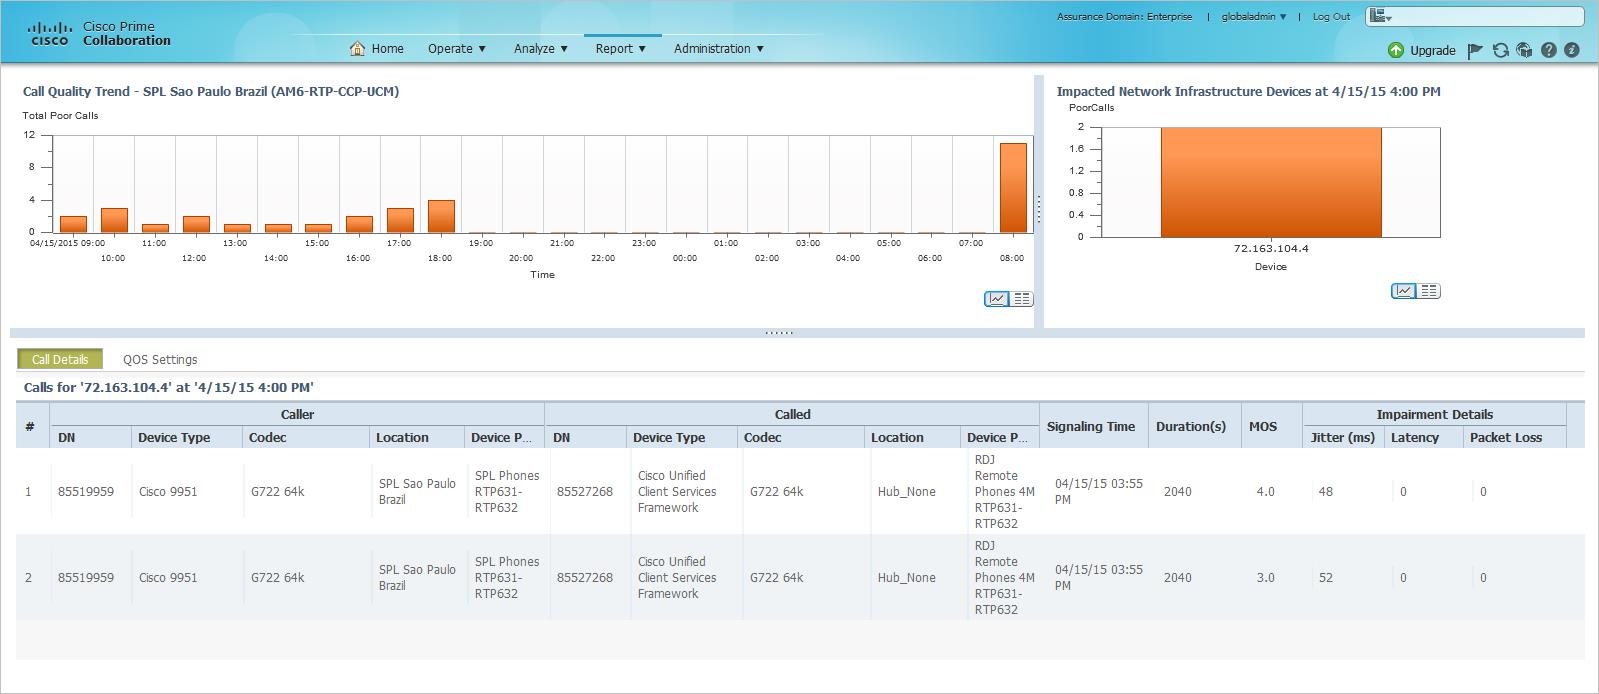Click the alarm flag icon in header
The width and height of the screenshot is (1599, 694).
tap(1475, 50)
